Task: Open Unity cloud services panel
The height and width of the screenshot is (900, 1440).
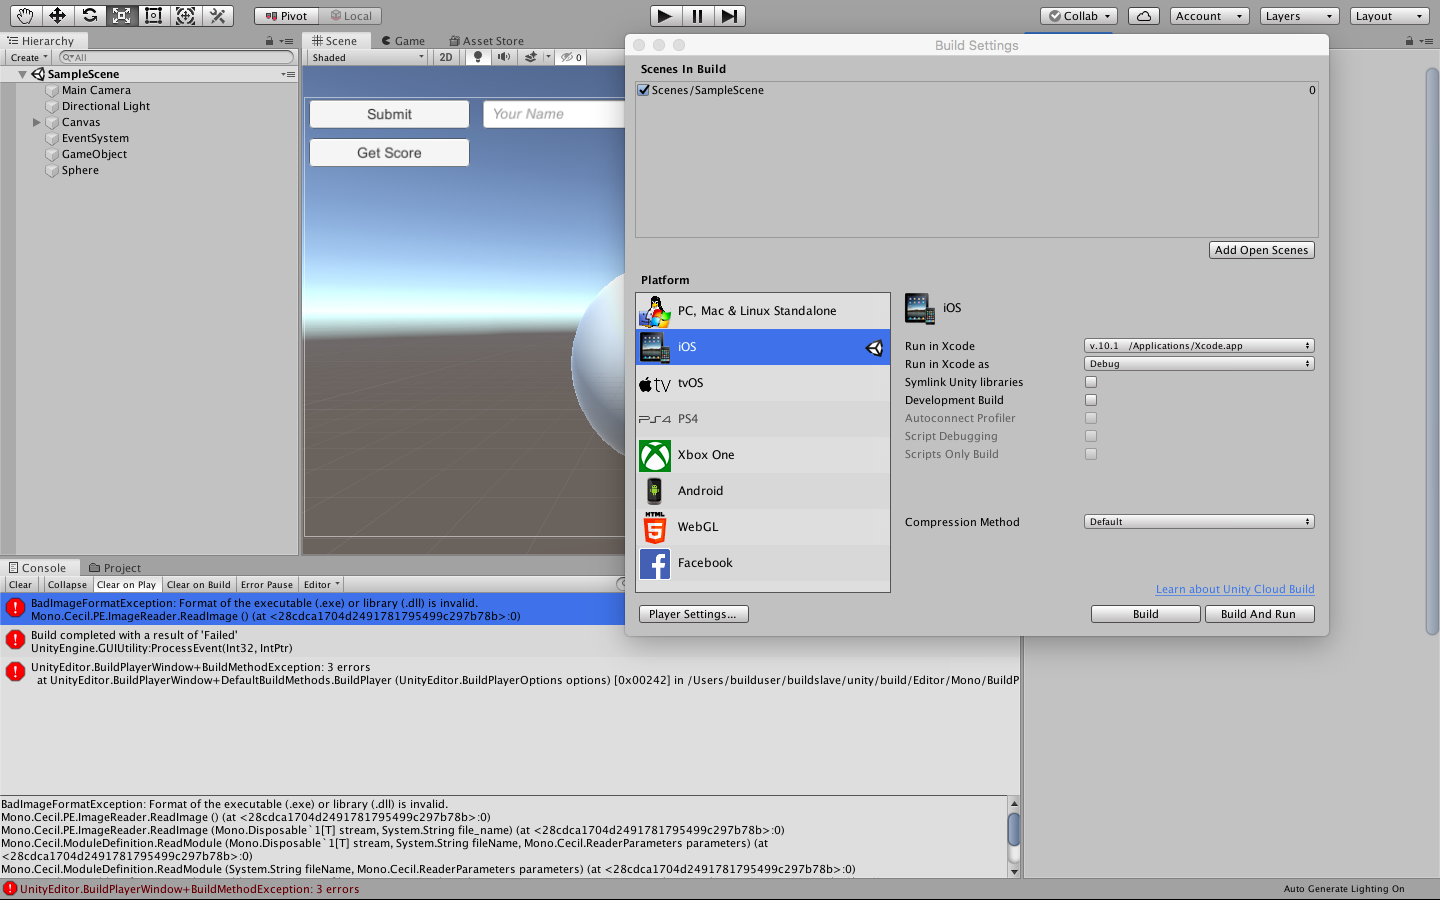Action: click(x=1143, y=16)
